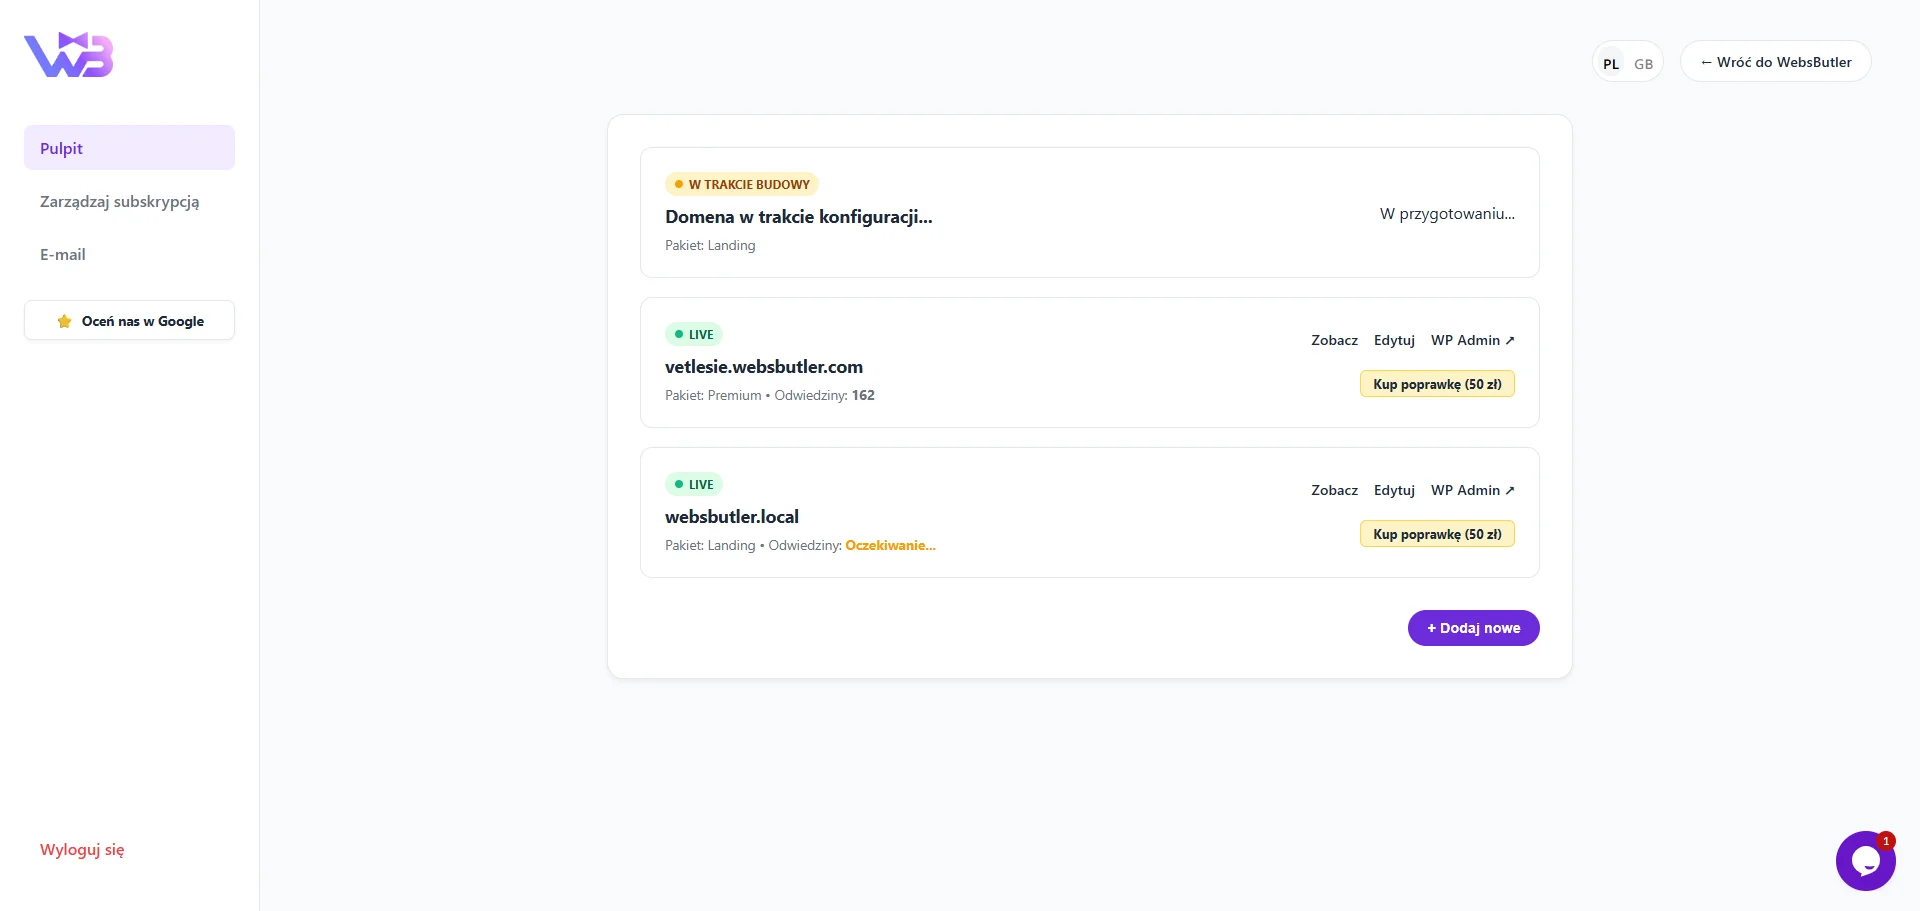Open the chat widget bubble

tap(1865, 860)
